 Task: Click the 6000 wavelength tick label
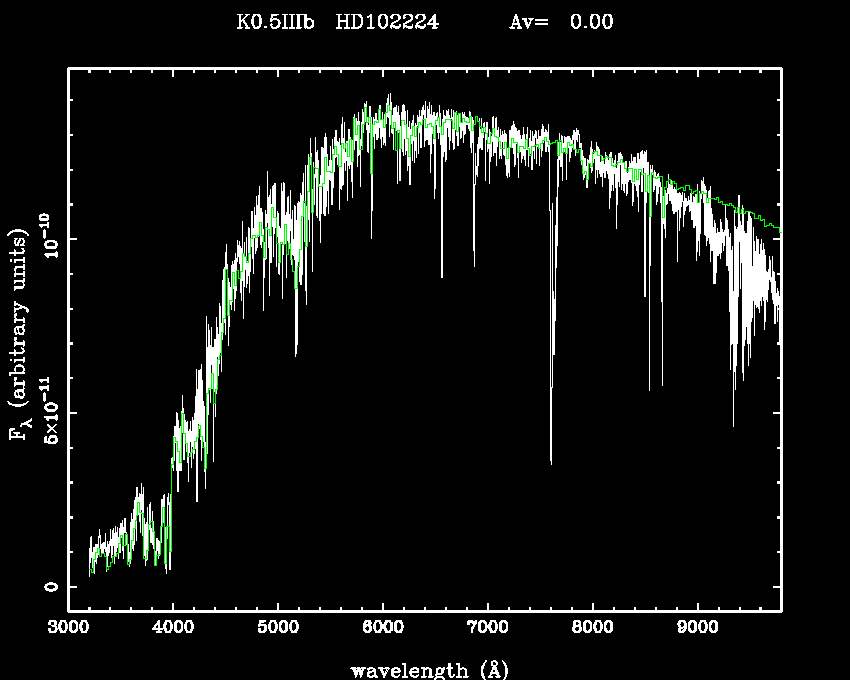(x=383, y=629)
